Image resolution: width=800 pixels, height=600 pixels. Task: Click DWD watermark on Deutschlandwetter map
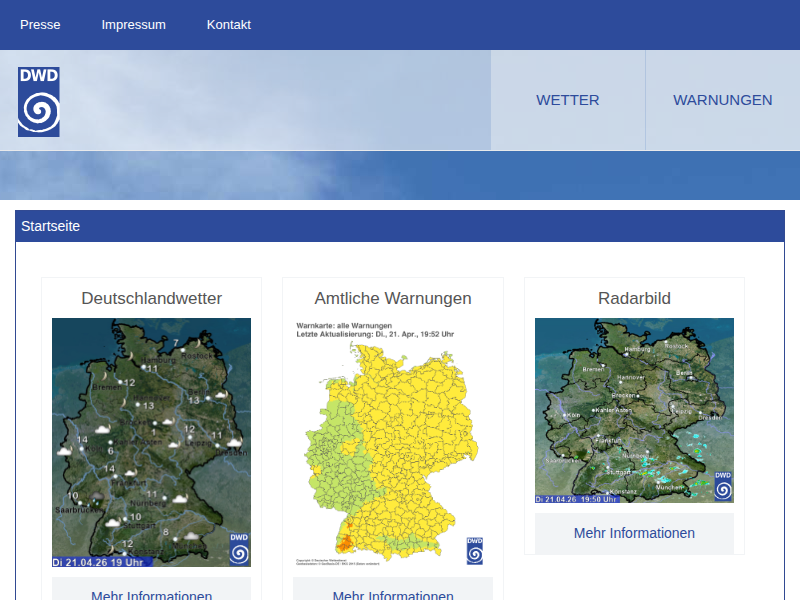click(x=239, y=549)
